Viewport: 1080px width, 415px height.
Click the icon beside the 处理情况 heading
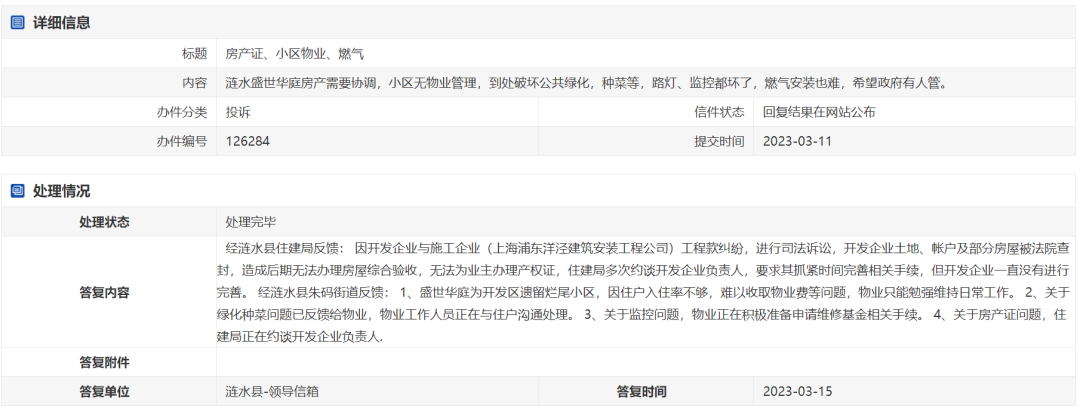click(x=17, y=191)
